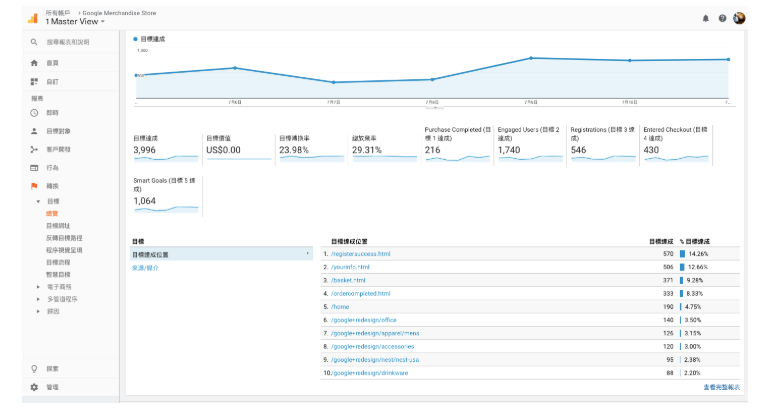Click the search magnifier icon in sidebar
The width and height of the screenshot is (757, 412).
[x=34, y=42]
